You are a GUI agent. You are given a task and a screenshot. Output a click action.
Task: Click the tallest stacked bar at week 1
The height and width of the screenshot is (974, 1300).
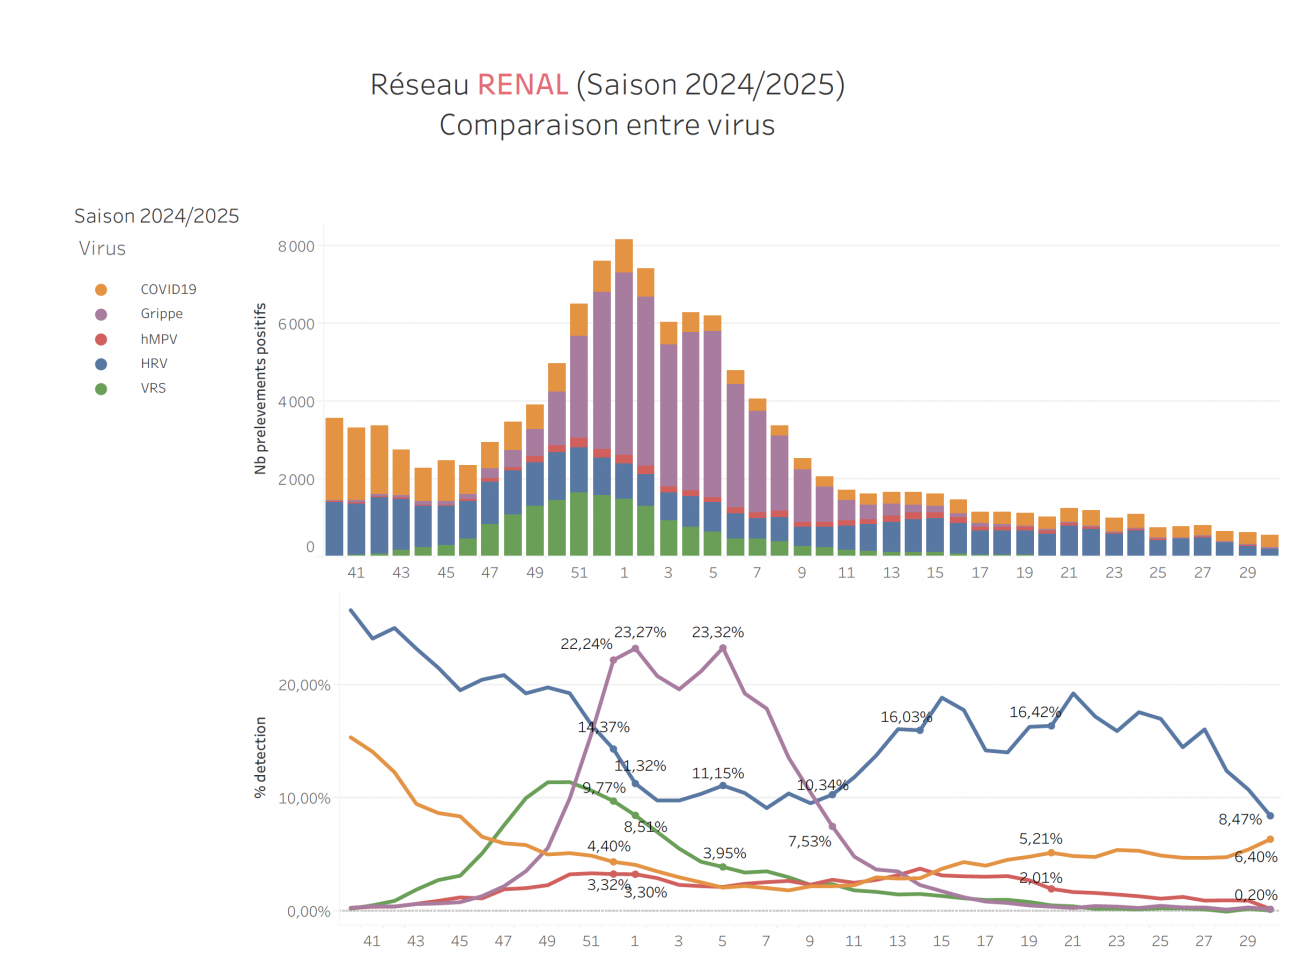click(624, 400)
